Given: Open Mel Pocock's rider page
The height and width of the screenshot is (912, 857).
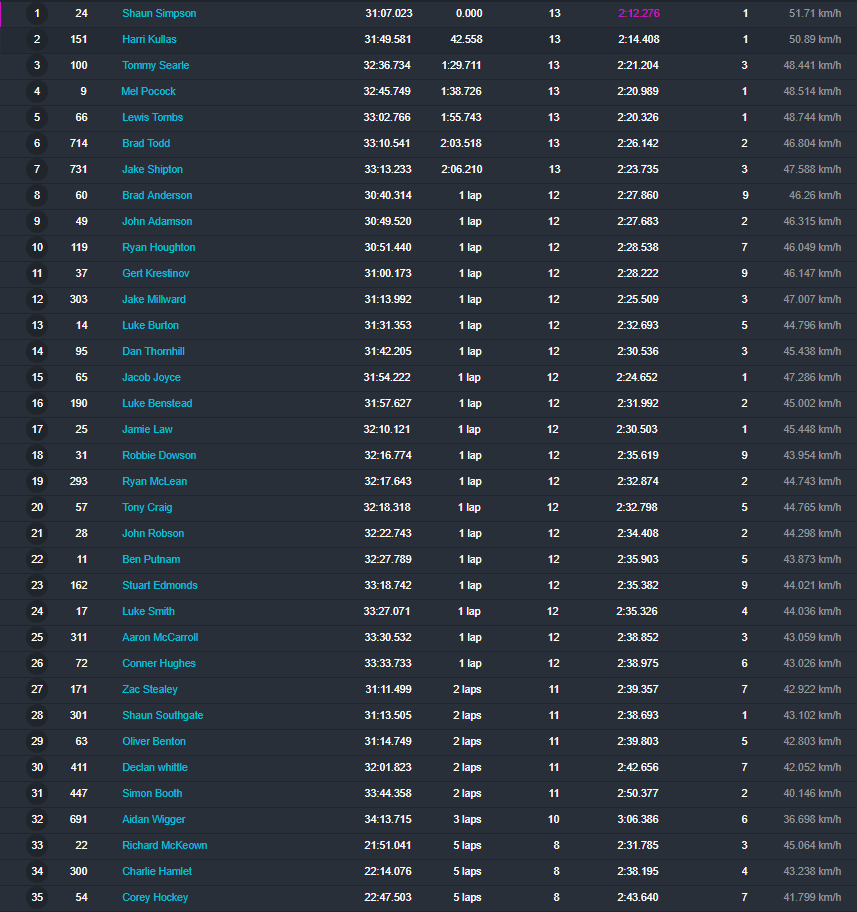Looking at the screenshot, I should (x=148, y=92).
